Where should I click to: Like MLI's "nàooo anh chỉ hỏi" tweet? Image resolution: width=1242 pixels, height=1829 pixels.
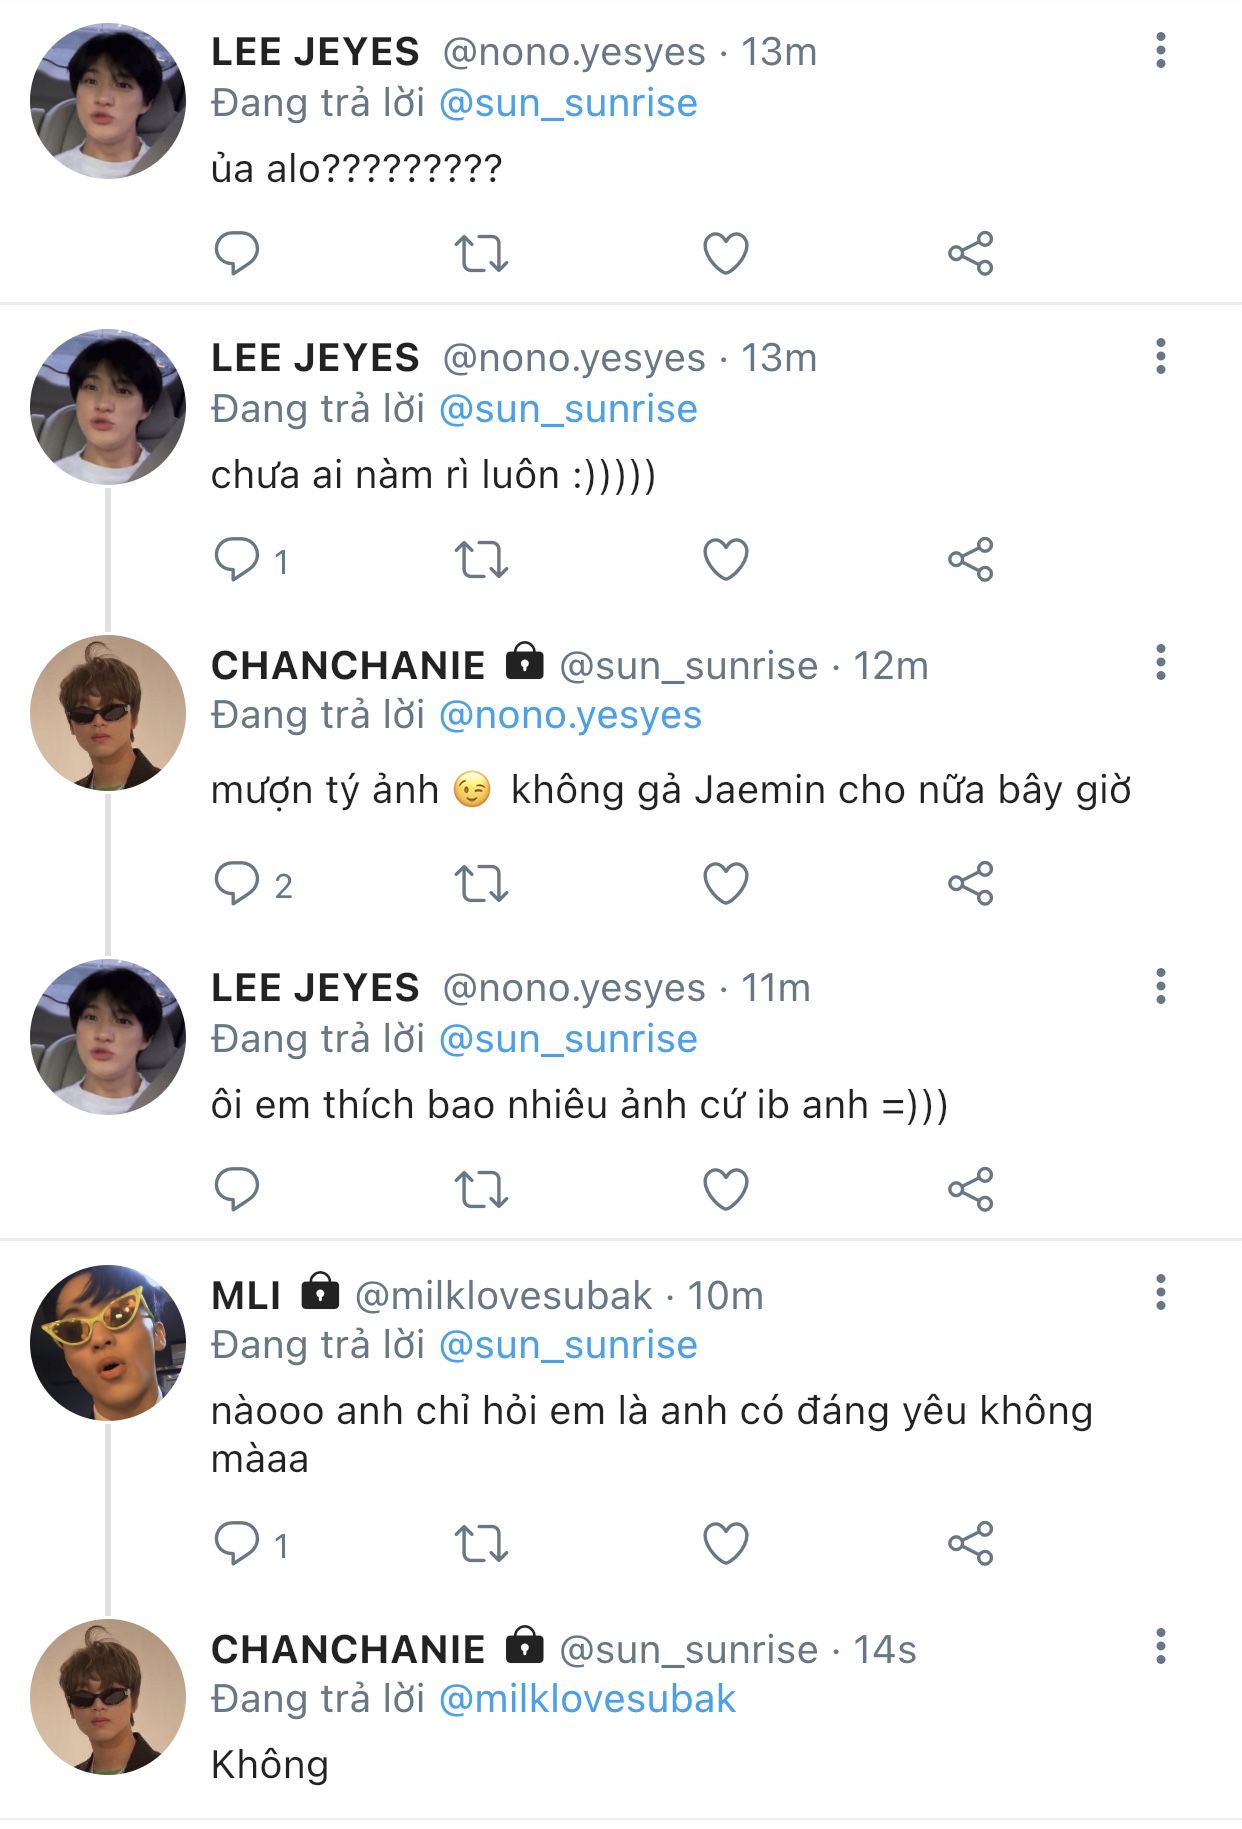click(726, 1543)
